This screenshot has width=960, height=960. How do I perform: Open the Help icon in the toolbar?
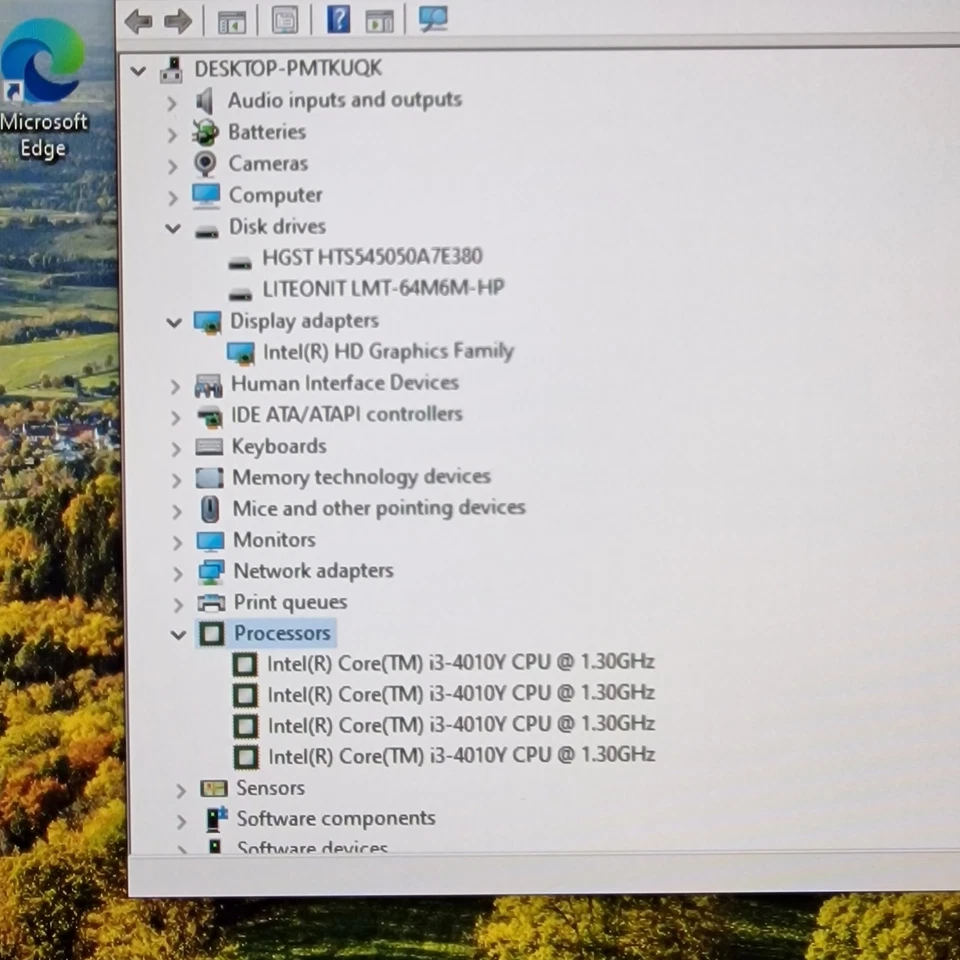[338, 20]
